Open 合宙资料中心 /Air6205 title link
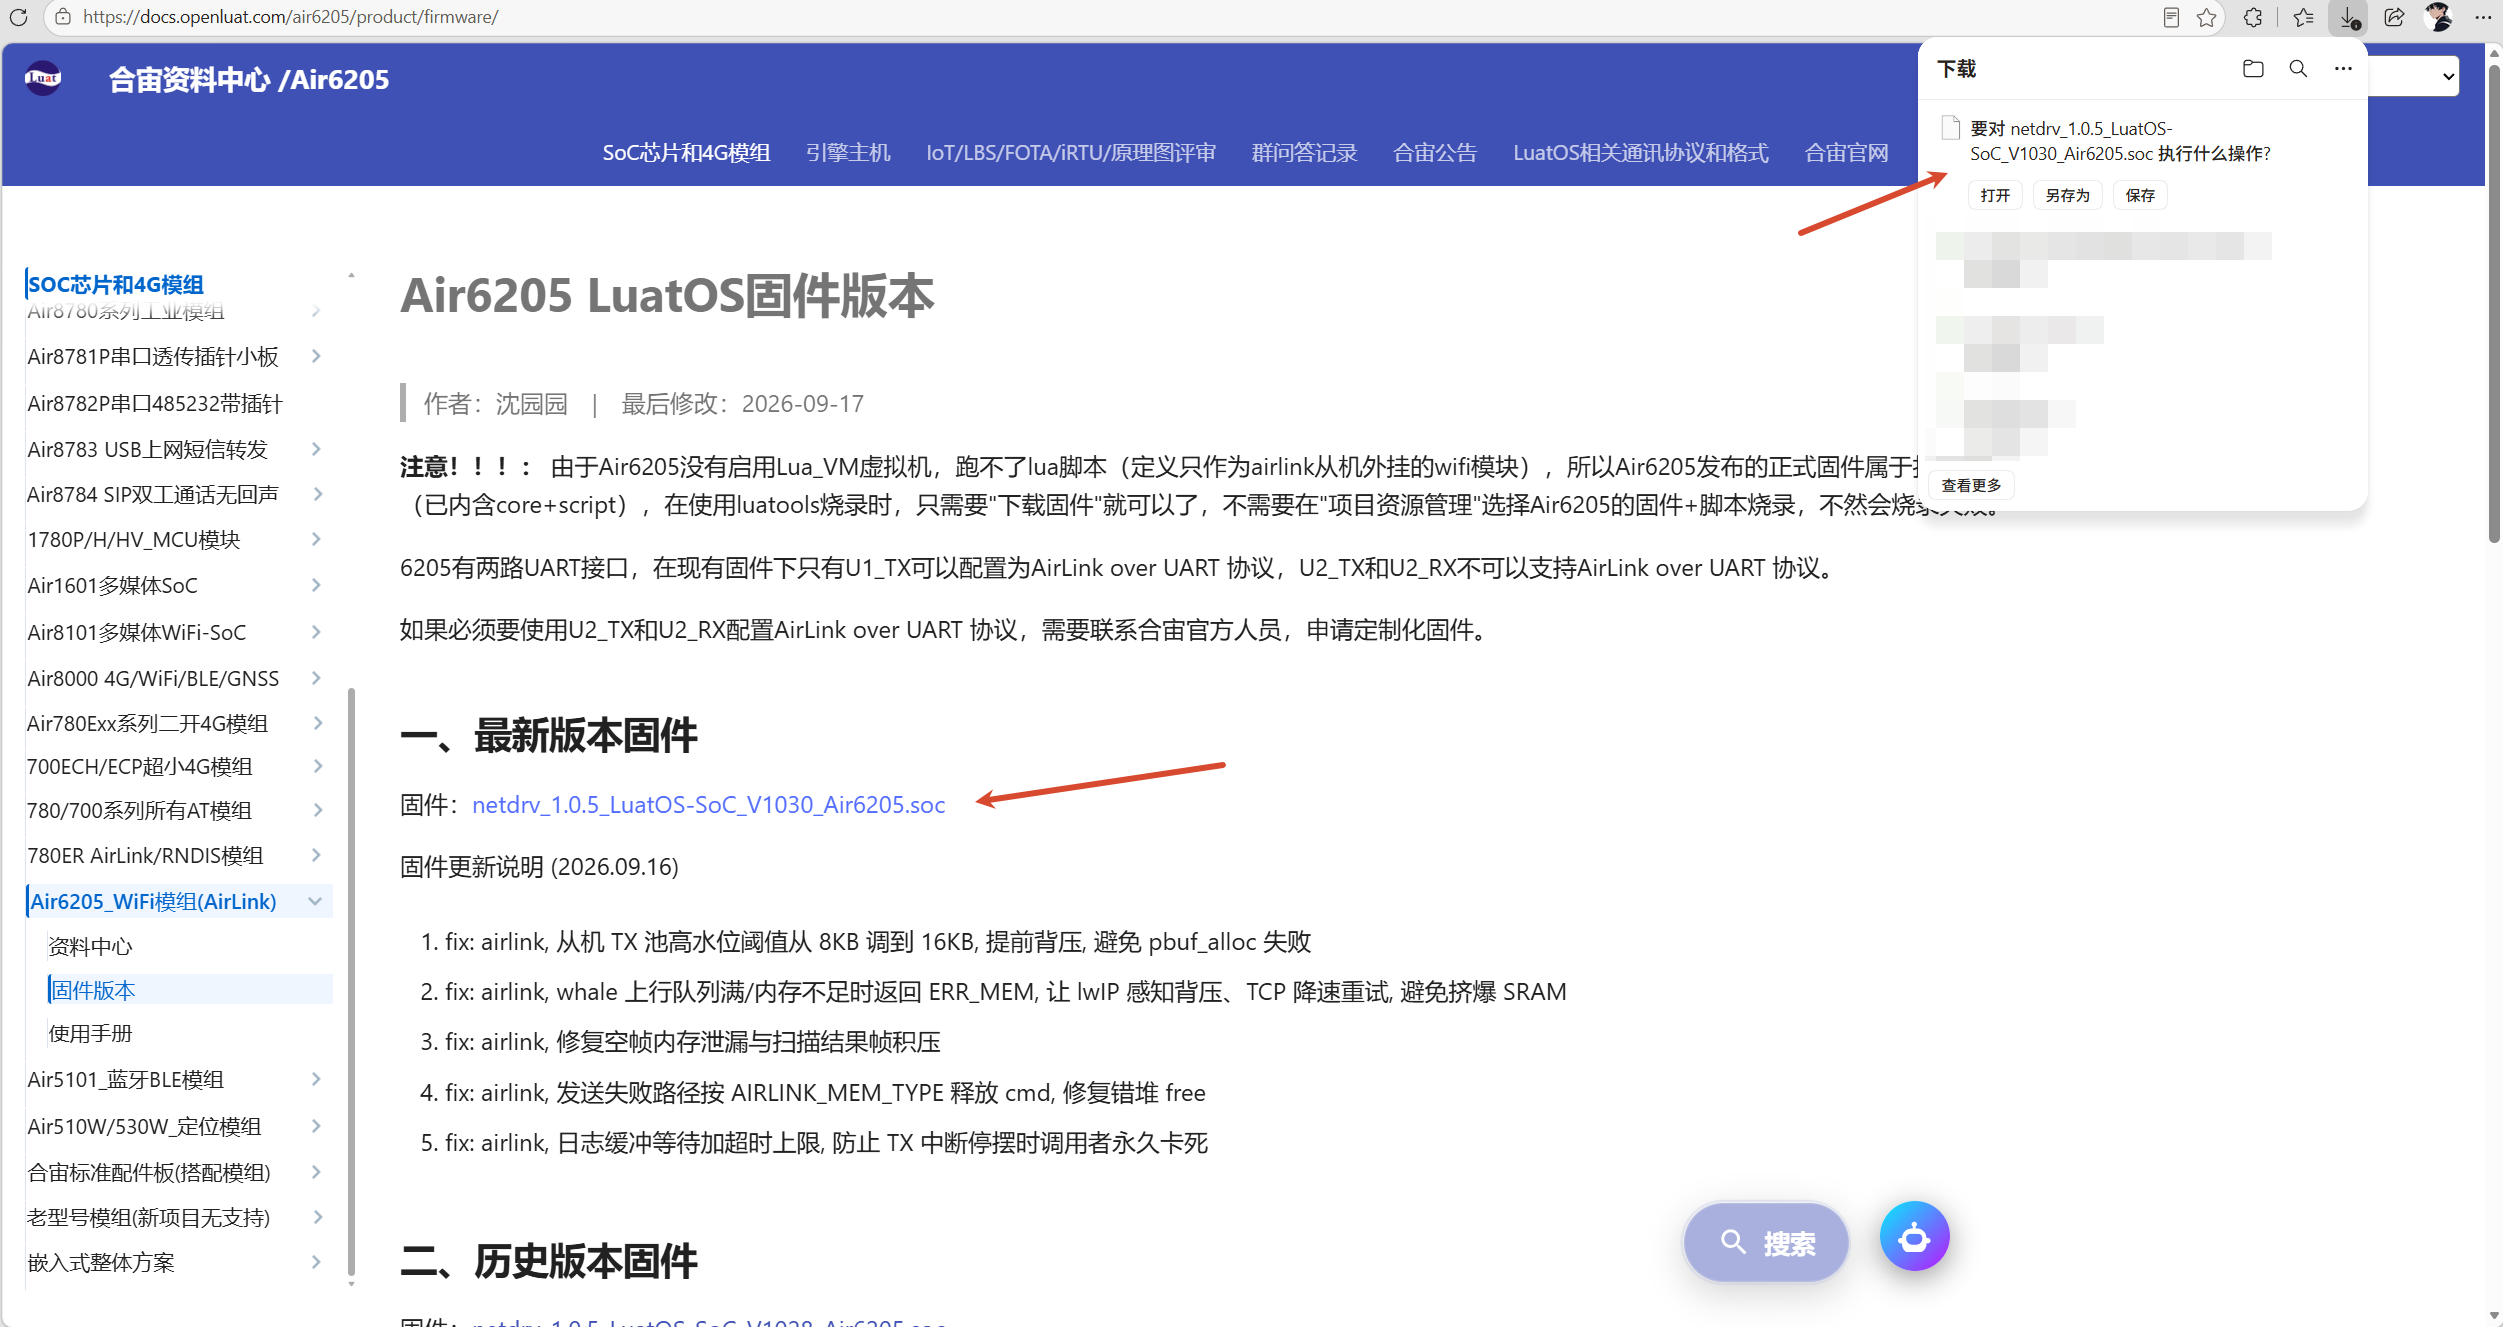The width and height of the screenshot is (2503, 1327). point(249,79)
